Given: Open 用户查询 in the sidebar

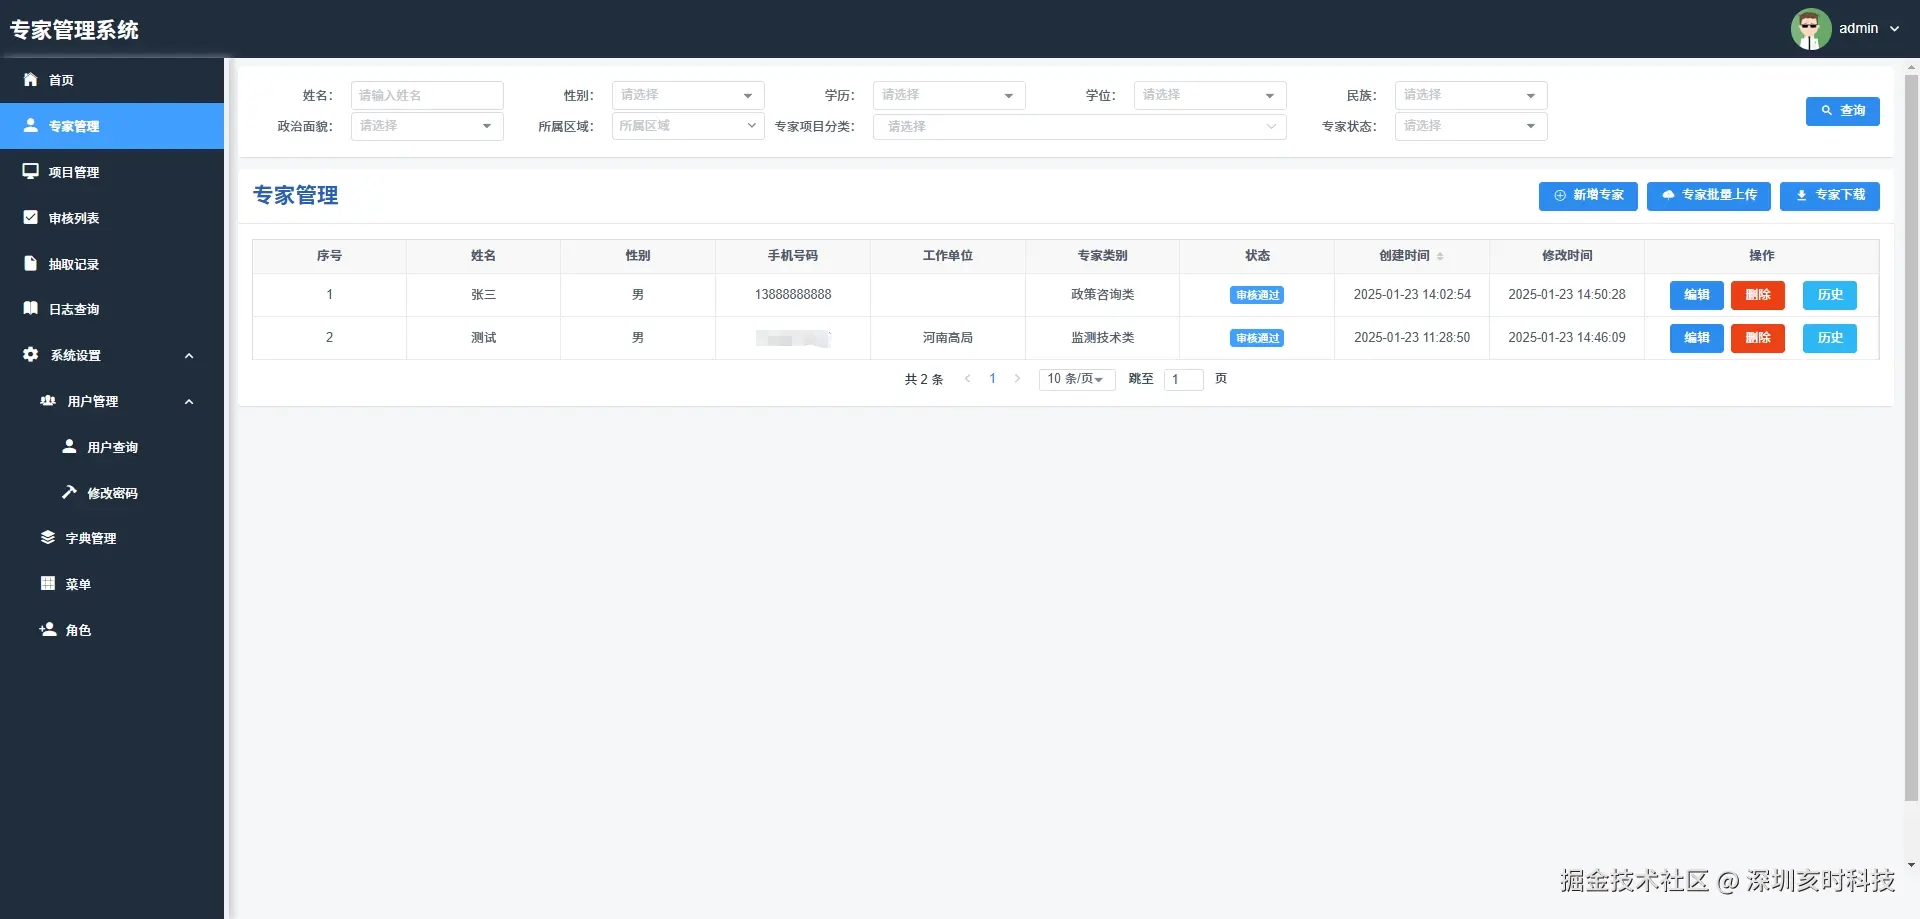Looking at the screenshot, I should click(x=112, y=447).
